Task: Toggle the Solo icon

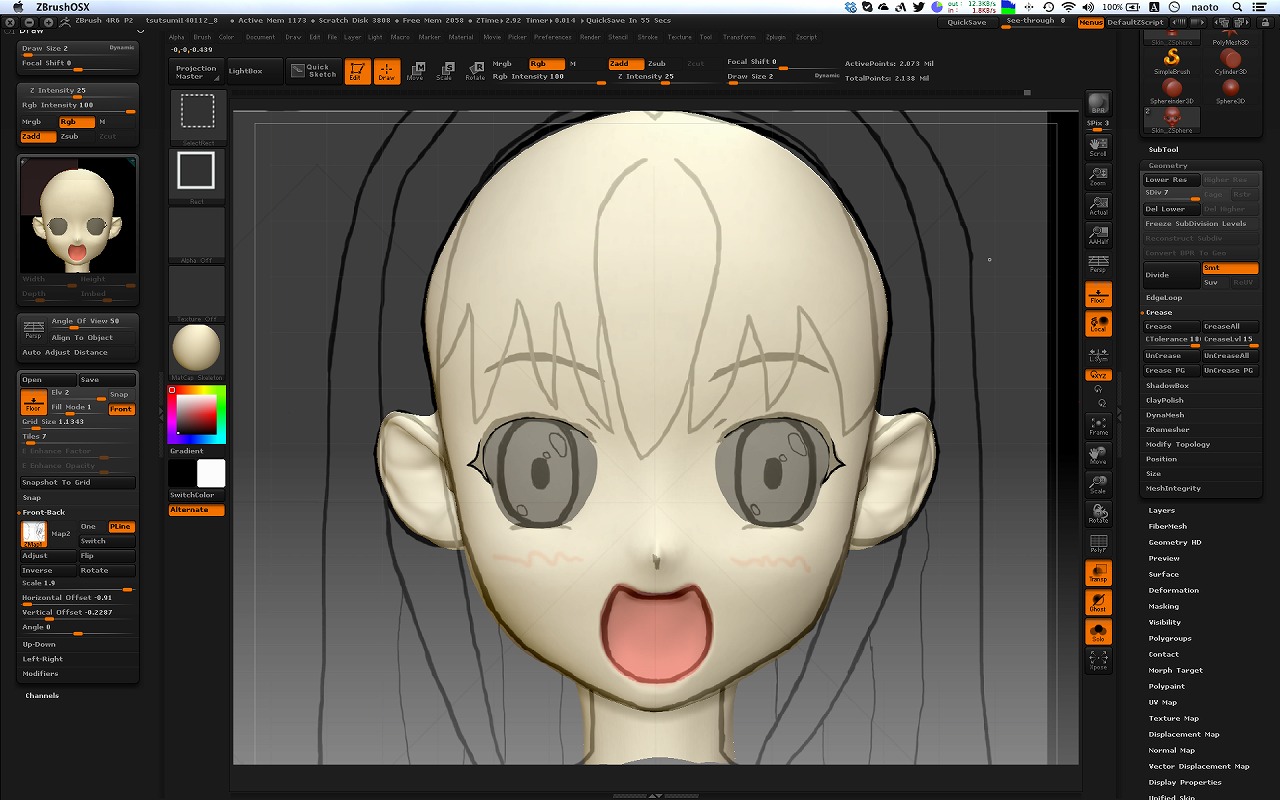Action: [x=1098, y=632]
